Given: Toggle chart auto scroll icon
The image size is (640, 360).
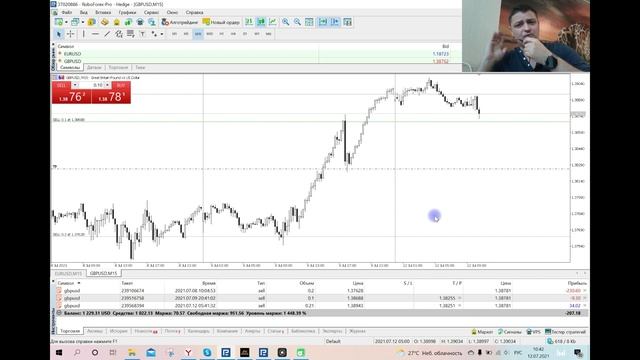Looking at the screenshot, I should 323,22.
